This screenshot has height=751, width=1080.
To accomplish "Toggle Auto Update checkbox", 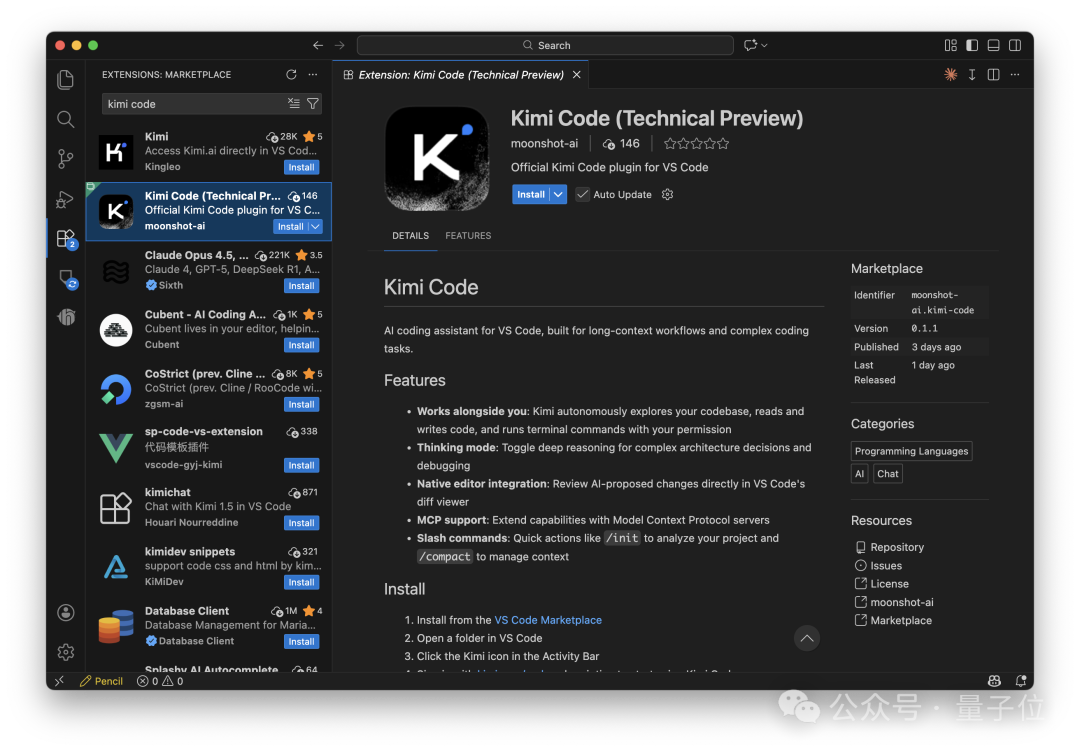I will tap(583, 194).
